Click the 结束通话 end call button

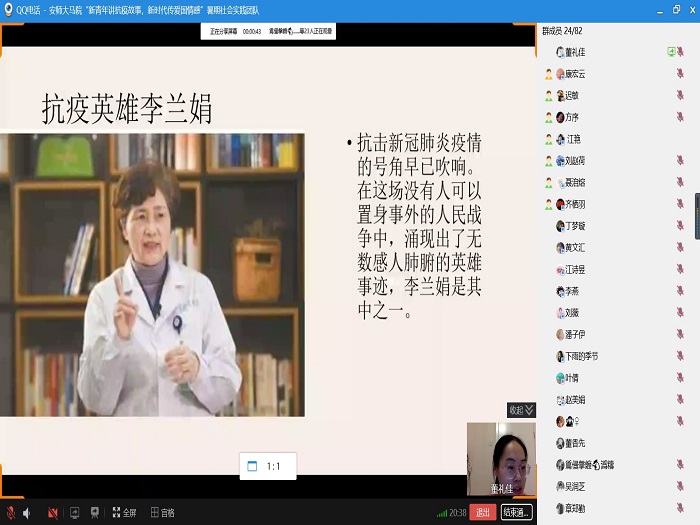coord(516,512)
